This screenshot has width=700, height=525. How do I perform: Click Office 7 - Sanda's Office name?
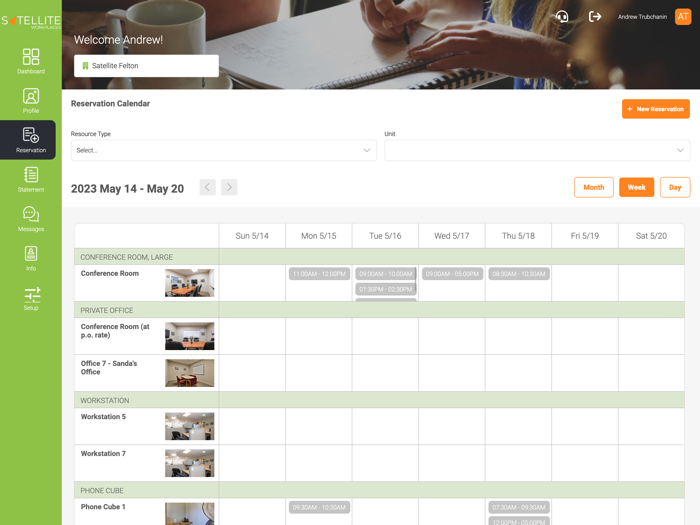pyautogui.click(x=109, y=367)
